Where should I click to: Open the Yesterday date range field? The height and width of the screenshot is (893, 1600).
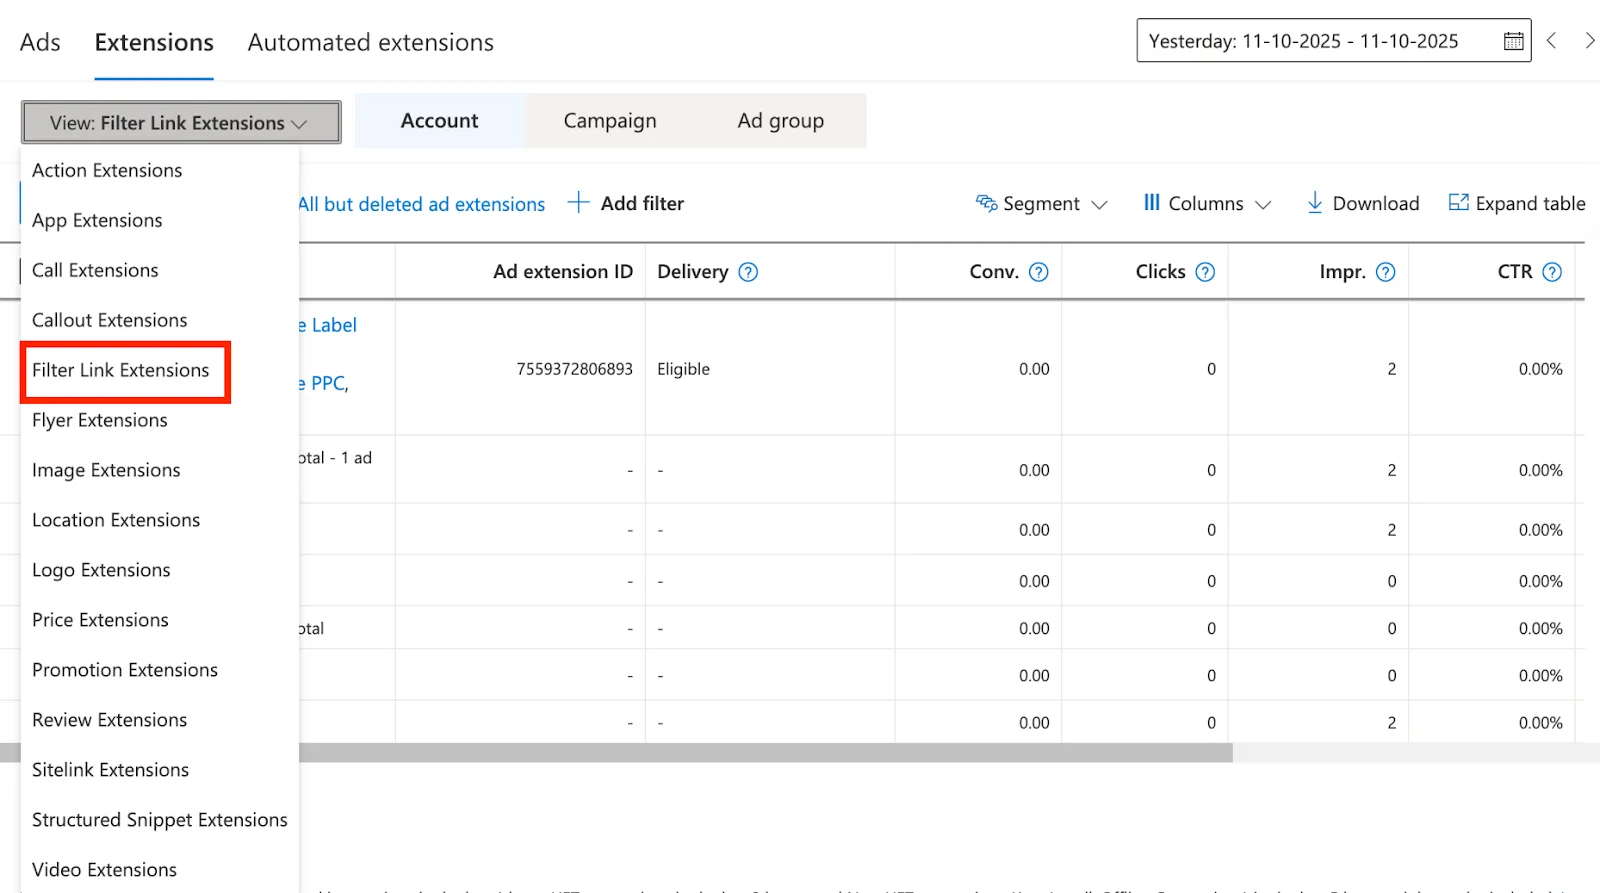click(1333, 41)
